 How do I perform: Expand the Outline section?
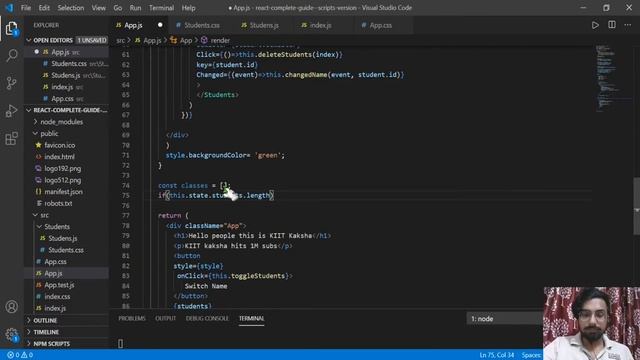click(x=45, y=320)
